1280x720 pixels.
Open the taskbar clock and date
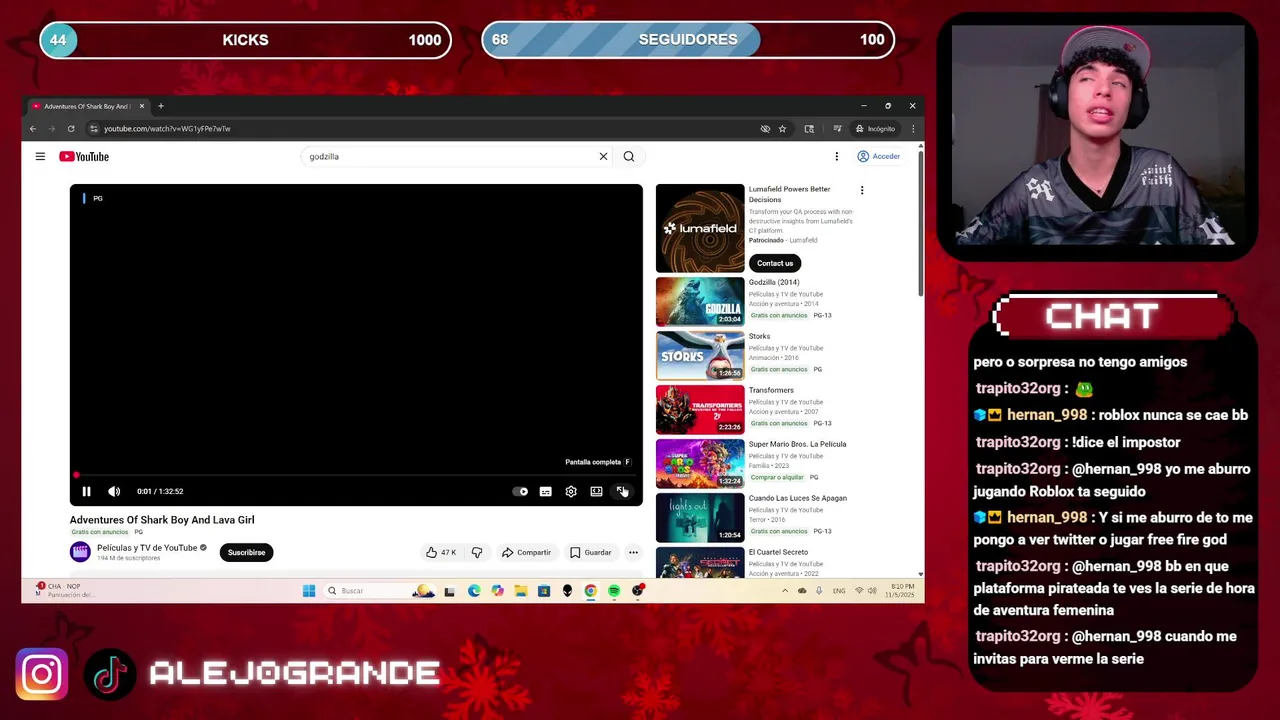902,591
